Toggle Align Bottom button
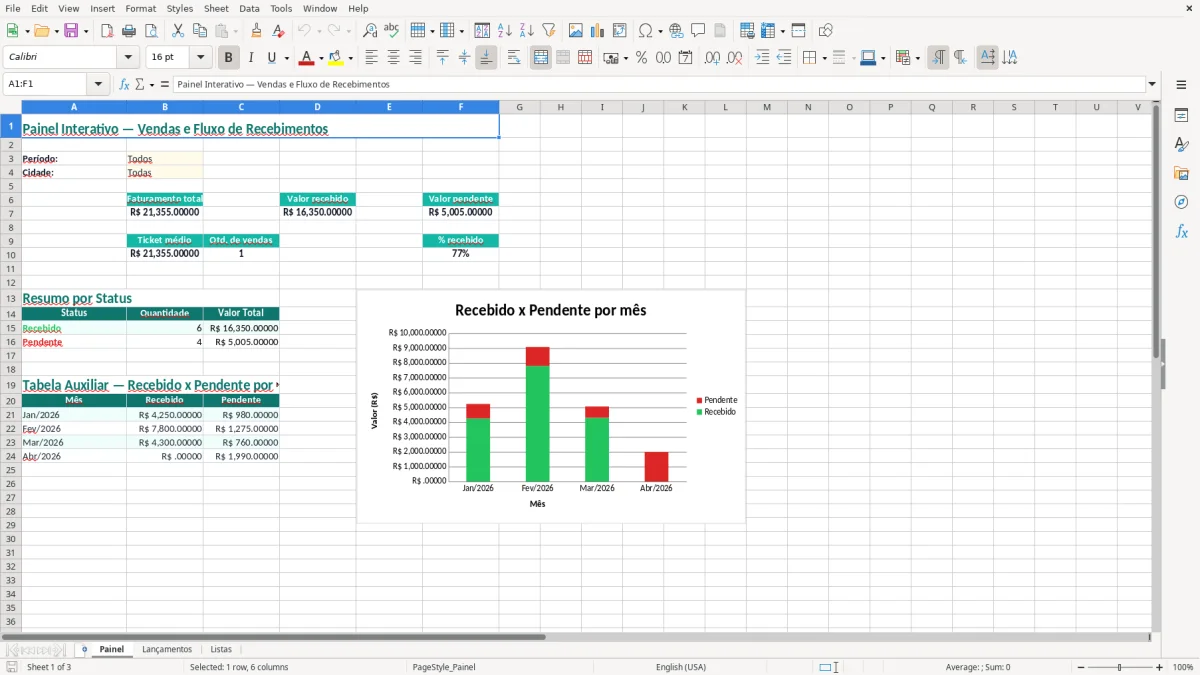This screenshot has width=1200, height=675. (x=486, y=58)
